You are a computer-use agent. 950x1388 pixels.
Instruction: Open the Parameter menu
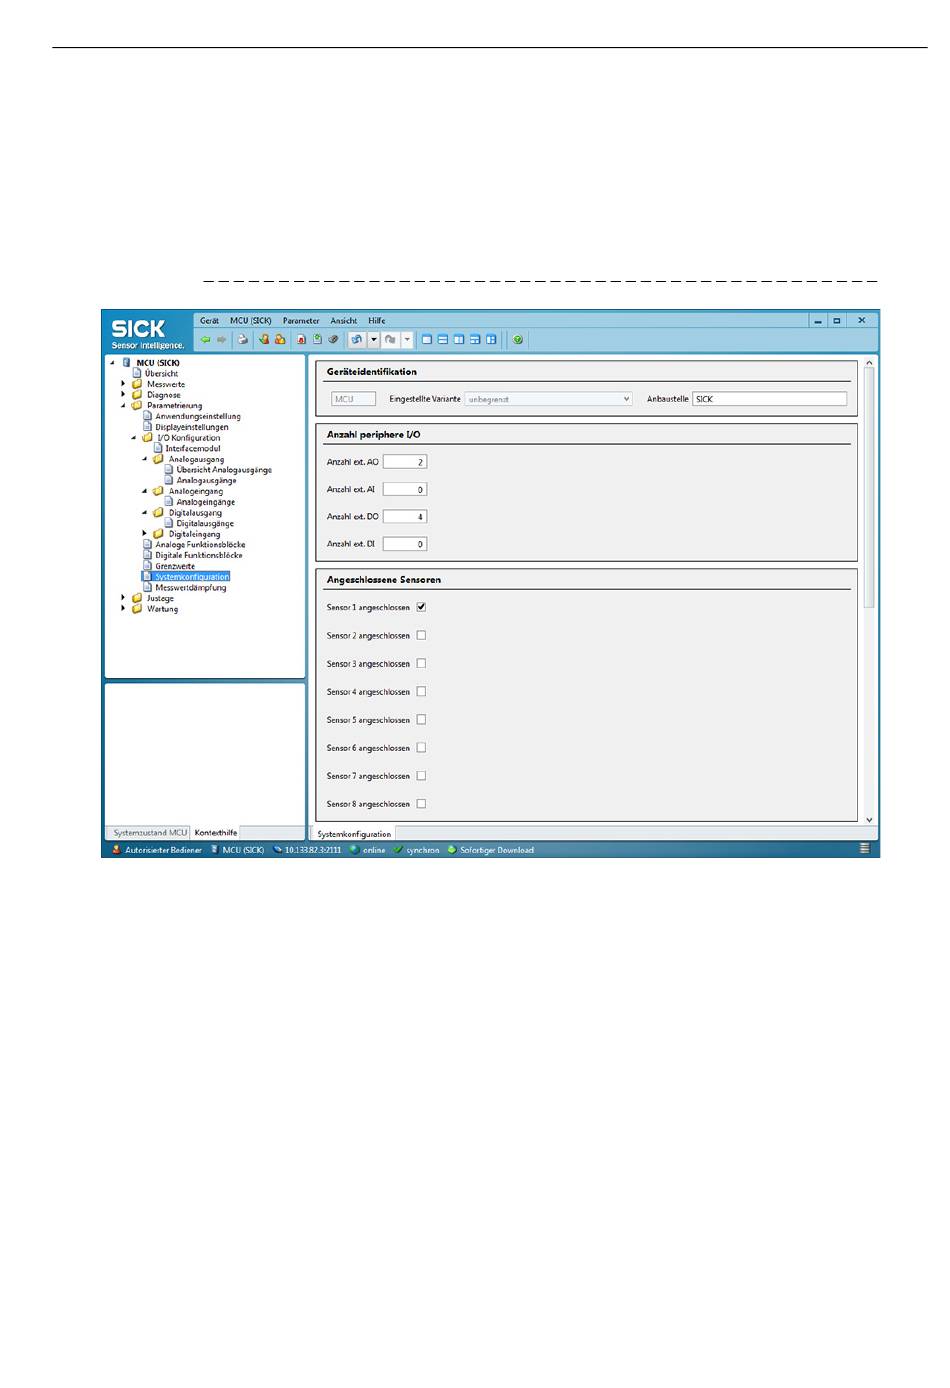click(x=301, y=321)
